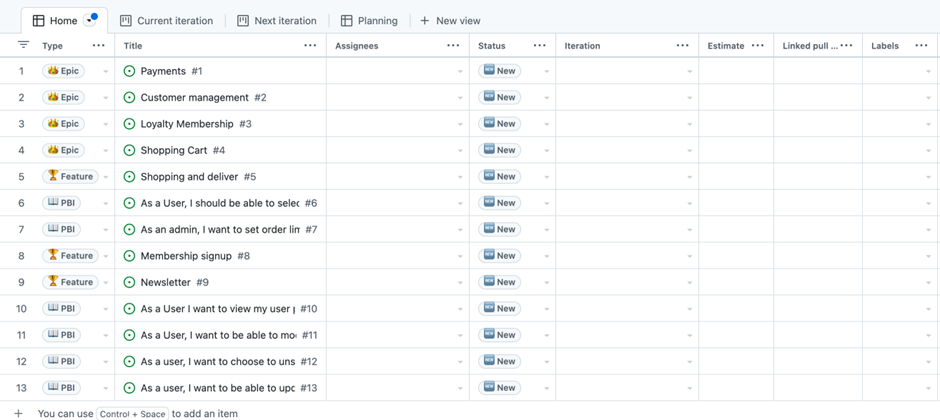The width and height of the screenshot is (940, 420).
Task: Click open-issue icon beside Membership signup
Action: click(x=129, y=255)
